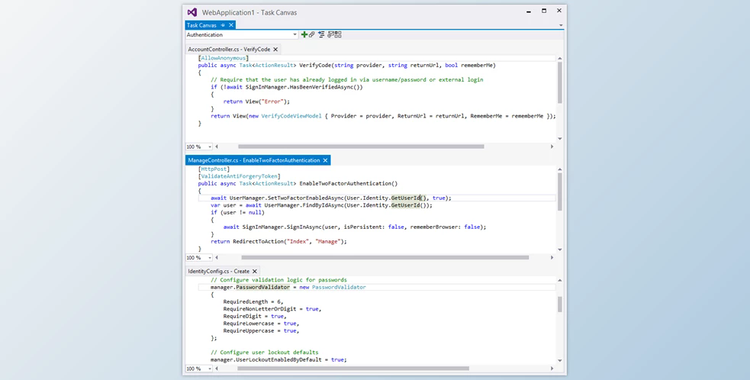Close the ManageController.cs EnableTwoFactorAuthentication pane
This screenshot has height=380, width=750.
coord(325,160)
